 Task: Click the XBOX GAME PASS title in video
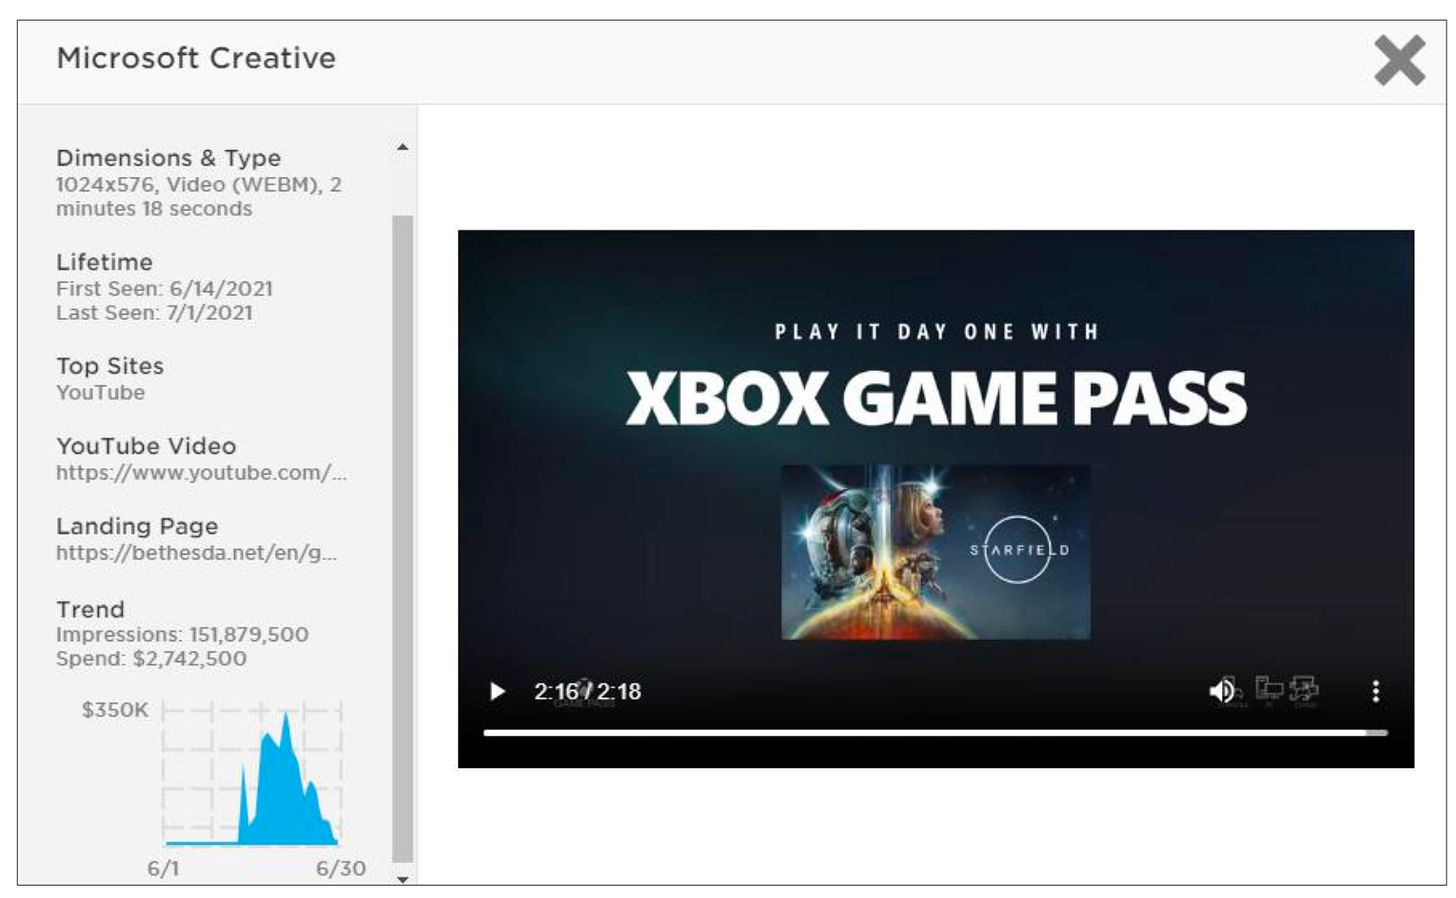click(x=935, y=398)
